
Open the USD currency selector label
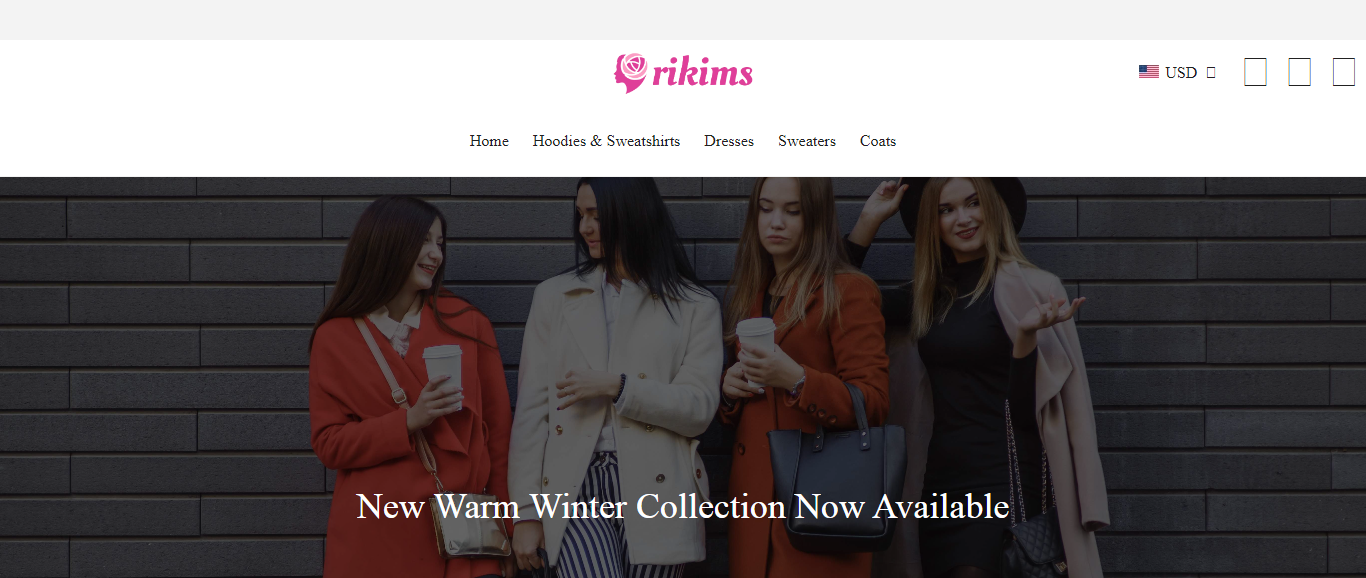pos(1181,73)
